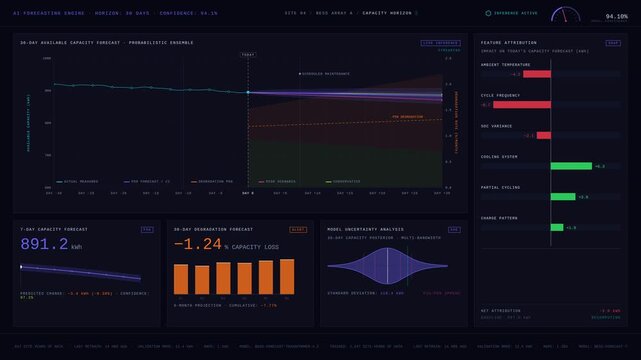
Task: Click the last orange degradation bar
Action: click(x=287, y=277)
